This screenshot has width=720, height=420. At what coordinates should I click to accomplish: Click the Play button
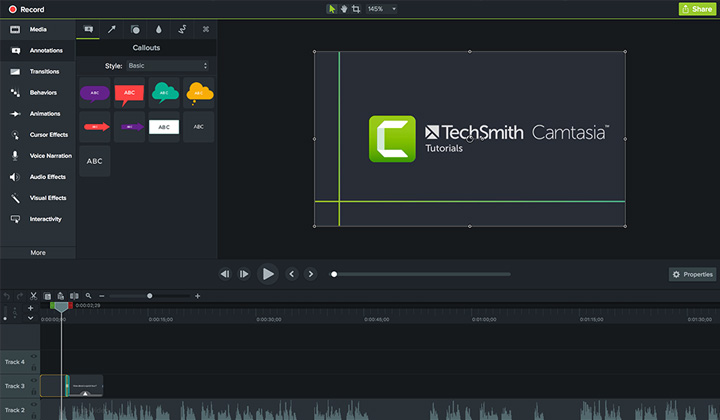click(x=268, y=274)
